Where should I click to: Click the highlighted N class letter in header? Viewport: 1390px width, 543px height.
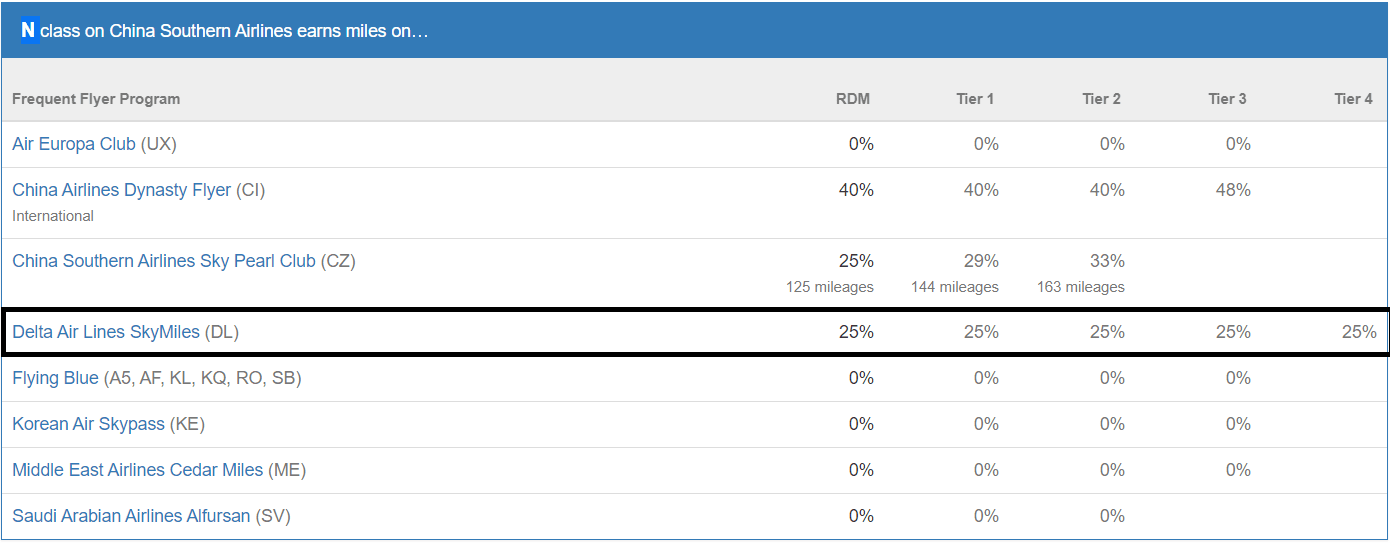[x=28, y=31]
